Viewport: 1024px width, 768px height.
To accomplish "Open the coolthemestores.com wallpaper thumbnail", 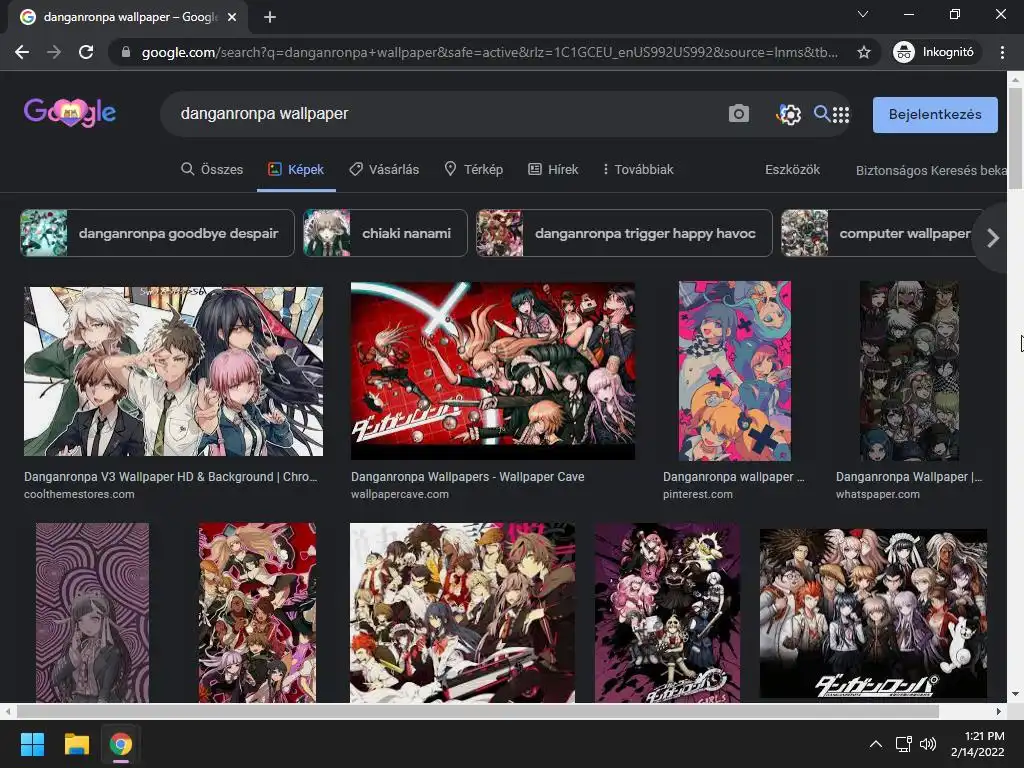I will (173, 371).
